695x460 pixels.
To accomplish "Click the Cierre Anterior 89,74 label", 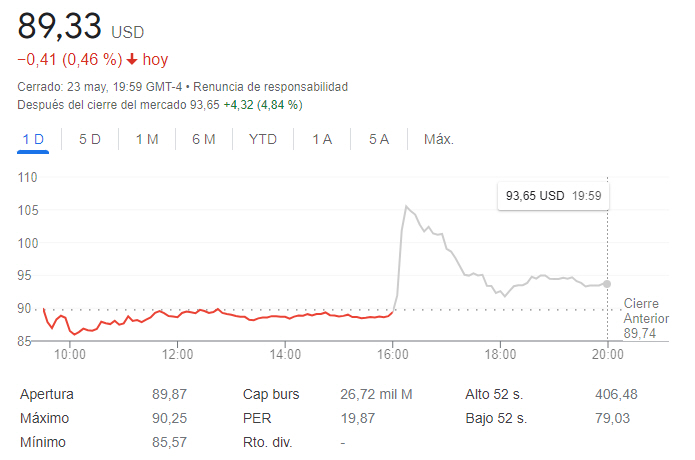I will click(x=645, y=318).
